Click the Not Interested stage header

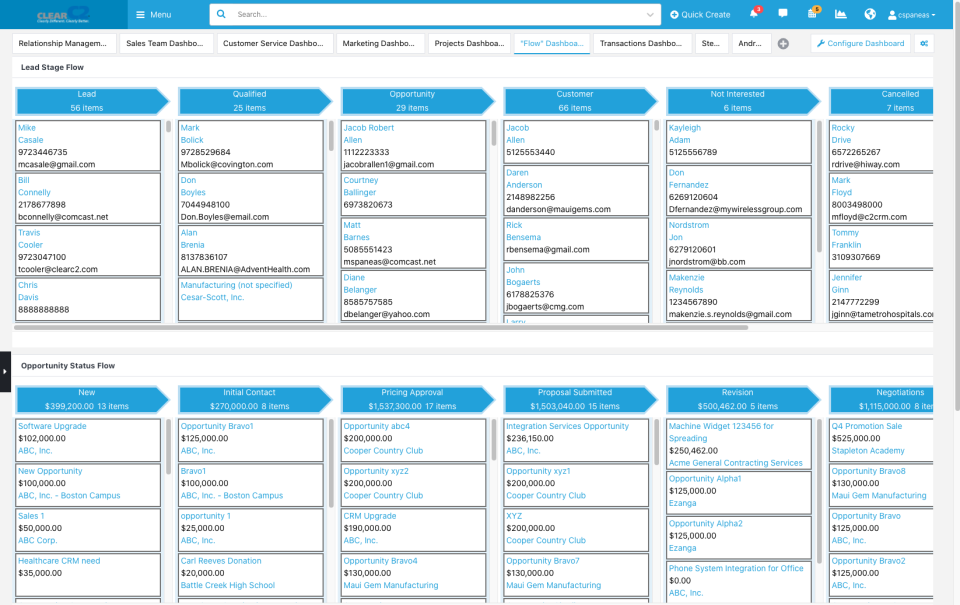pyautogui.click(x=743, y=101)
